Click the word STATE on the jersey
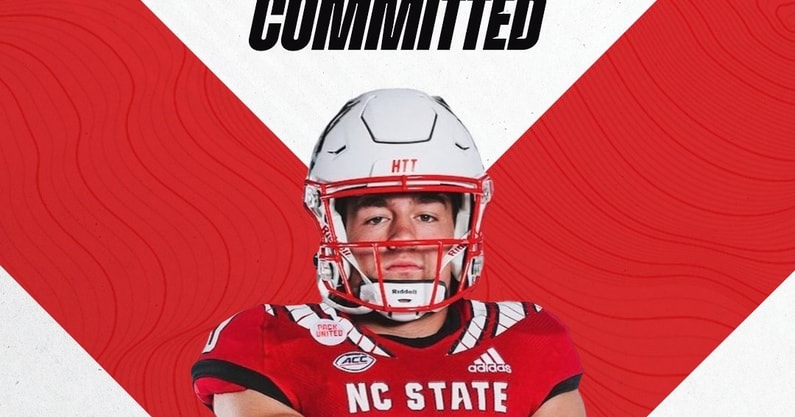Viewport: 795px width, 417px height. pyautogui.click(x=456, y=397)
